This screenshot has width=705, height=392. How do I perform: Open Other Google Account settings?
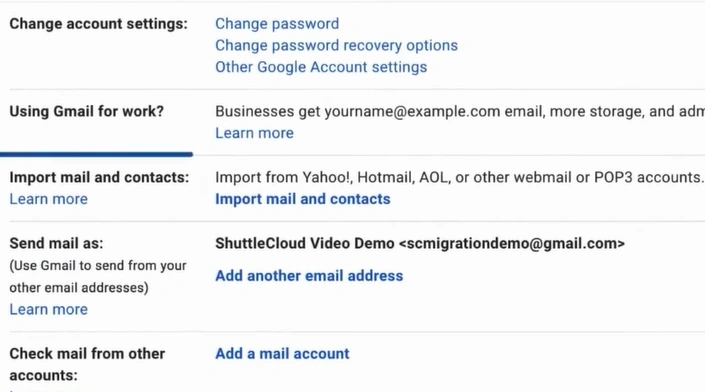pyautogui.click(x=321, y=67)
